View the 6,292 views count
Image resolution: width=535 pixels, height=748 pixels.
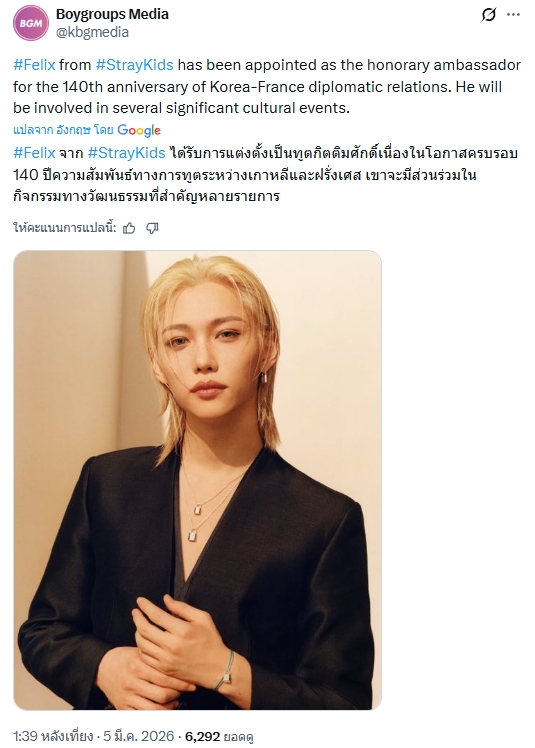point(219,737)
